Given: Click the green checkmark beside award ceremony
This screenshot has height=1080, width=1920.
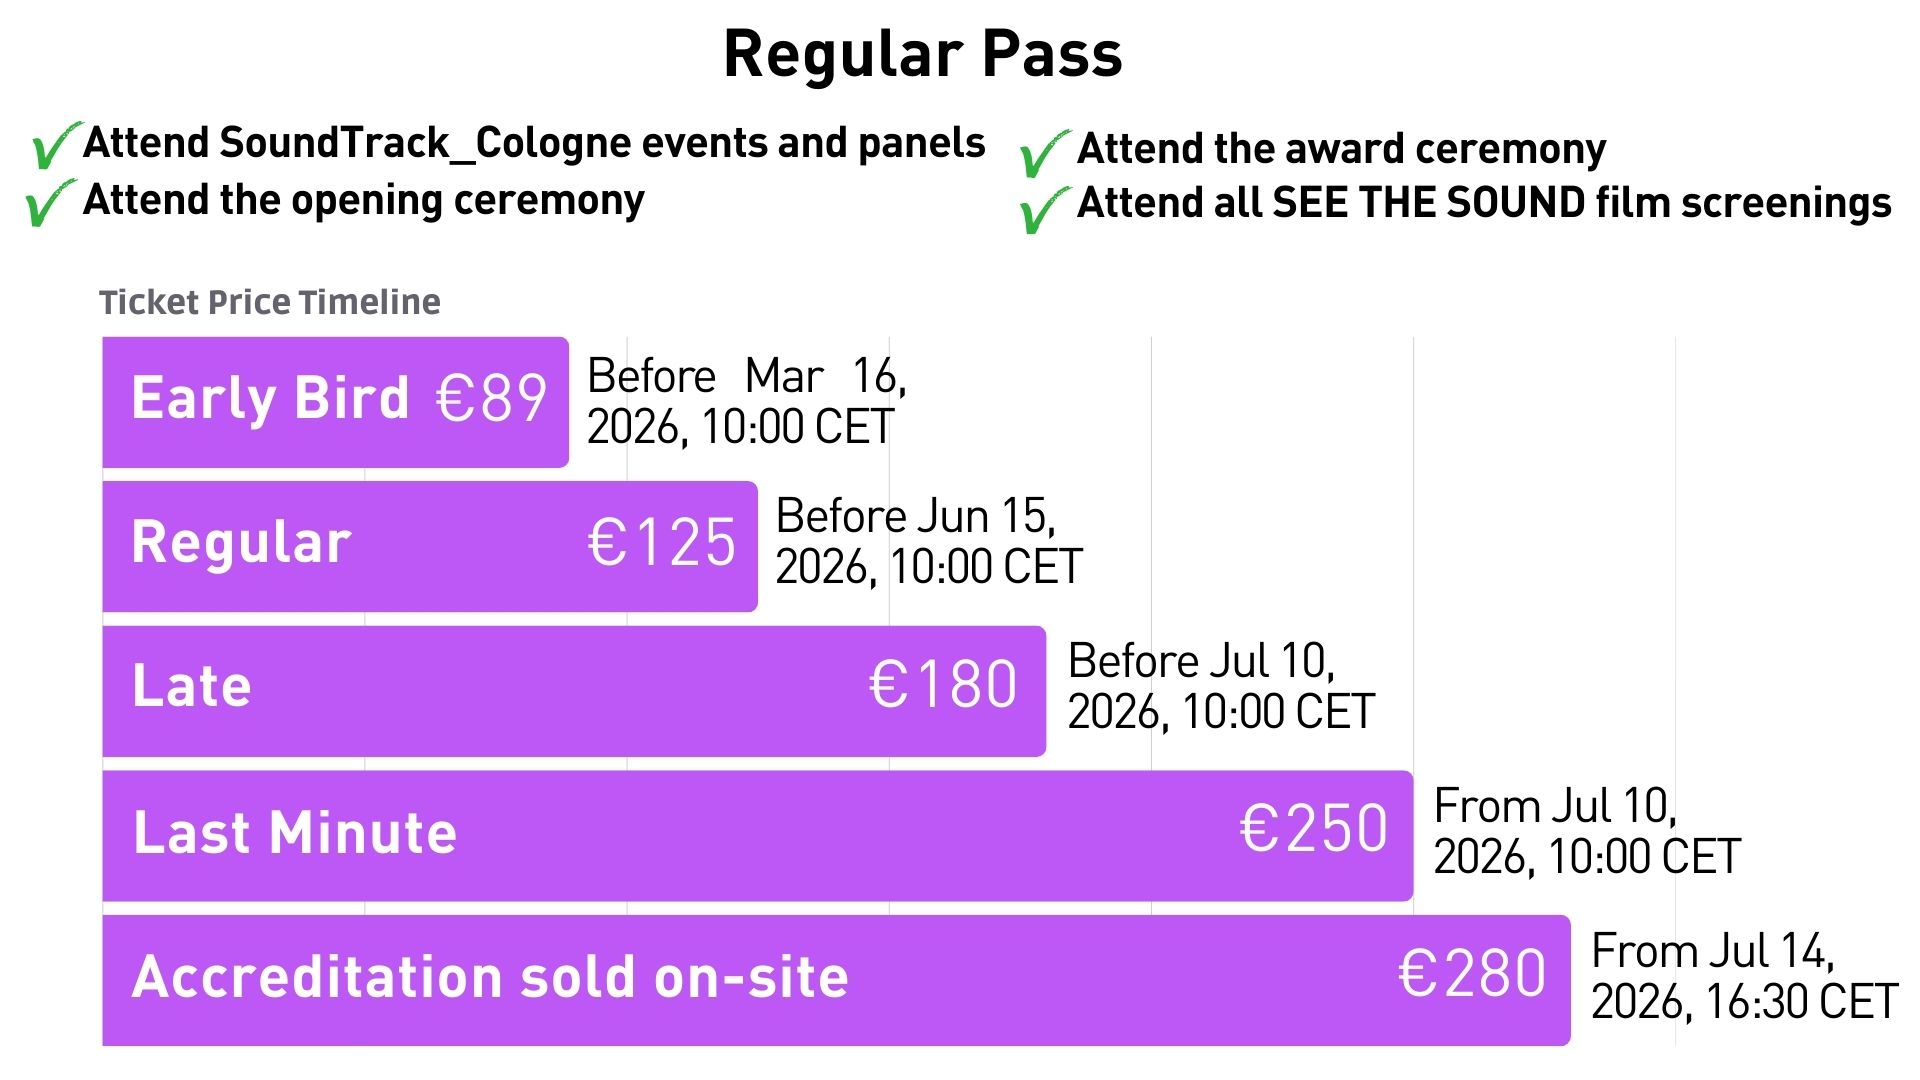Looking at the screenshot, I should [x=1043, y=153].
